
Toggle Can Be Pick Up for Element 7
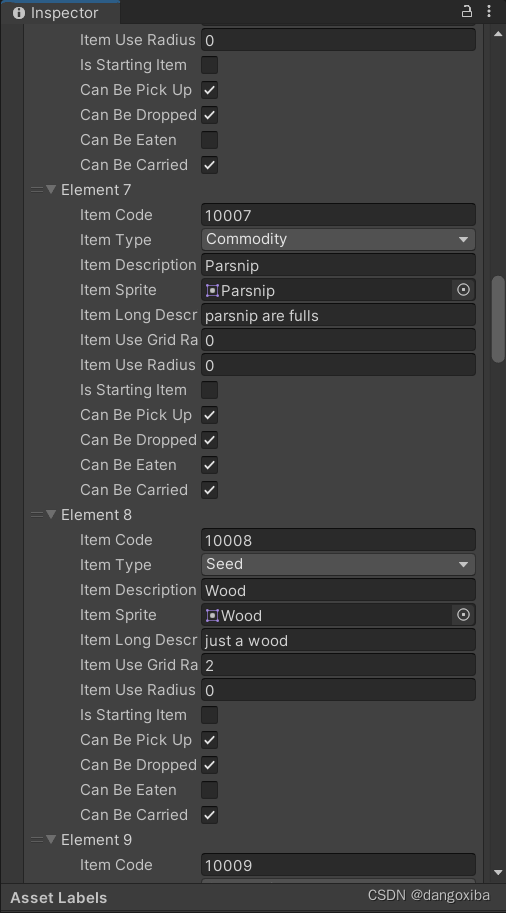210,415
